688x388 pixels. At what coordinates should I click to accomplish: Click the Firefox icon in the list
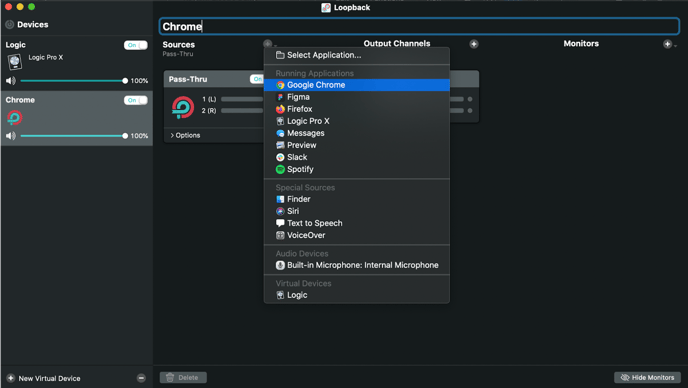(280, 109)
